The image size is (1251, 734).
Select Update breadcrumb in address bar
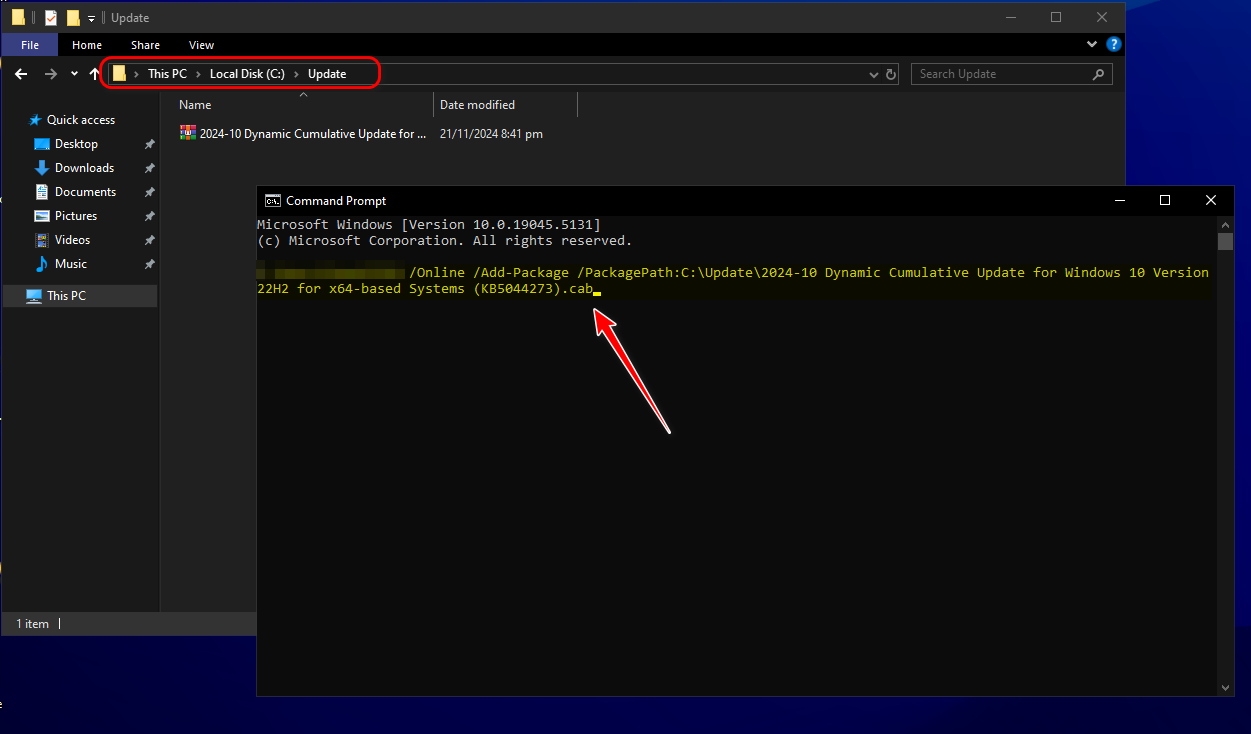point(327,74)
